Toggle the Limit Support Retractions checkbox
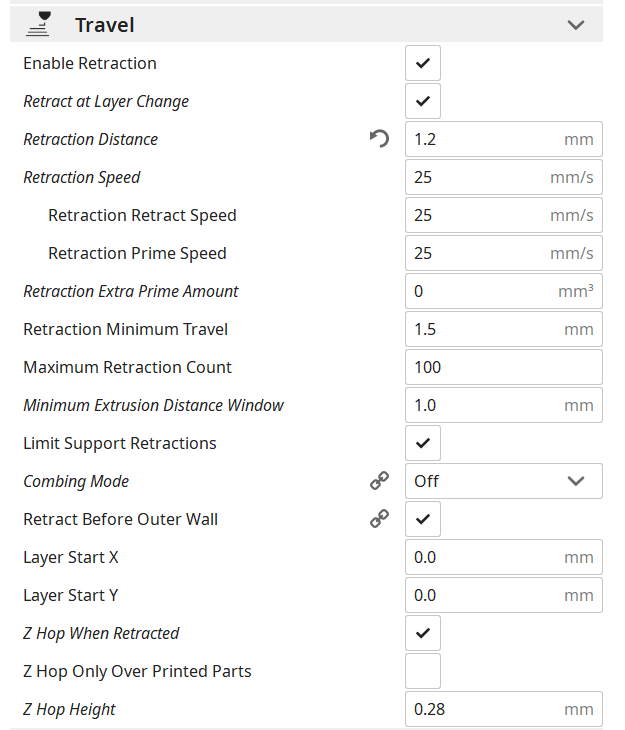The width and height of the screenshot is (625, 730). (x=422, y=443)
